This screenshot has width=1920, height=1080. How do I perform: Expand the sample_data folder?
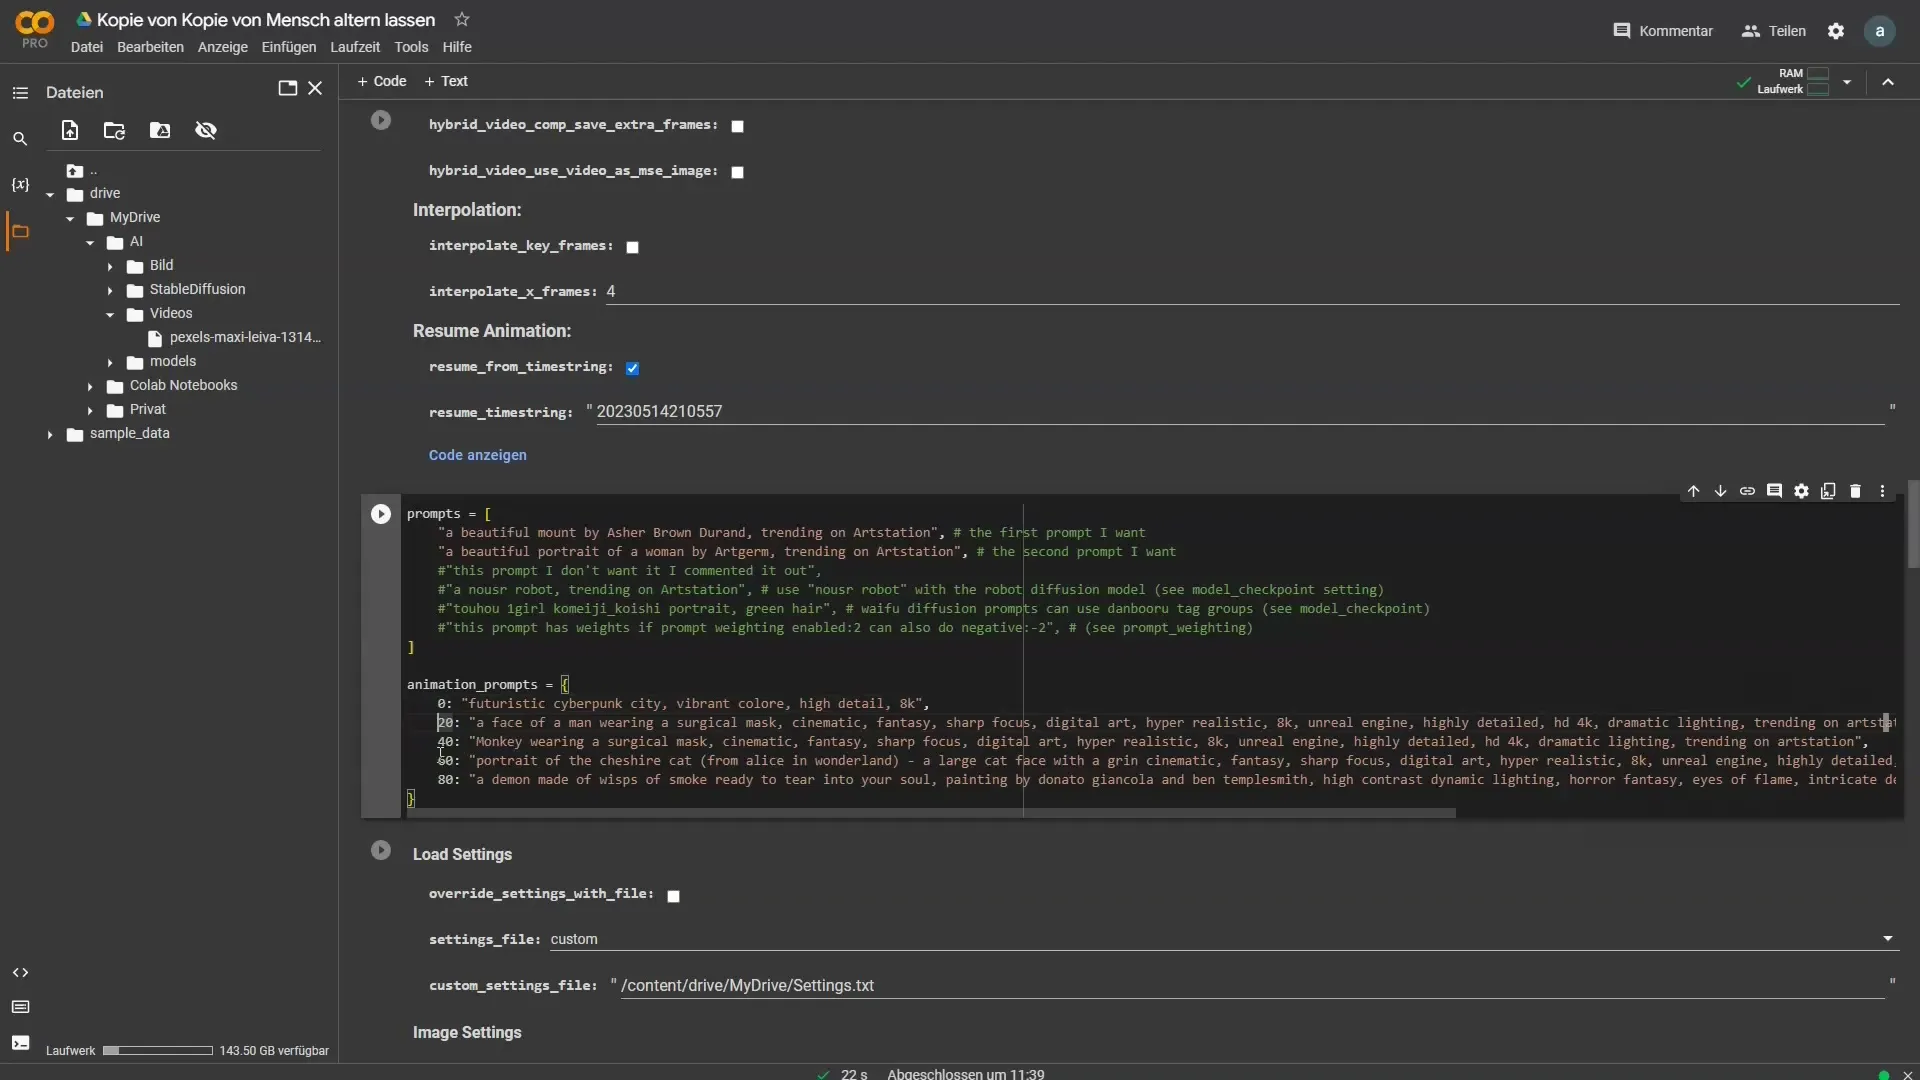click(50, 434)
